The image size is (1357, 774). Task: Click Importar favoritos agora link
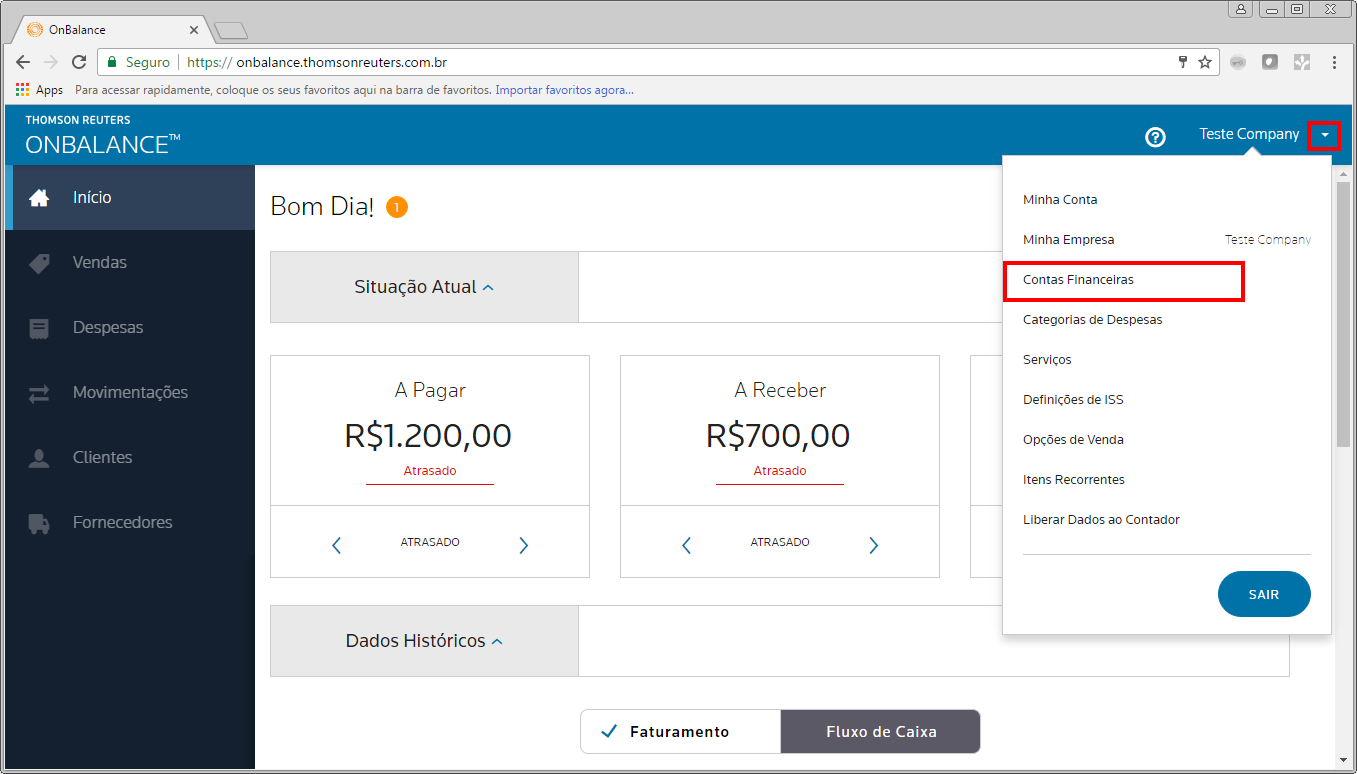pyautogui.click(x=564, y=90)
